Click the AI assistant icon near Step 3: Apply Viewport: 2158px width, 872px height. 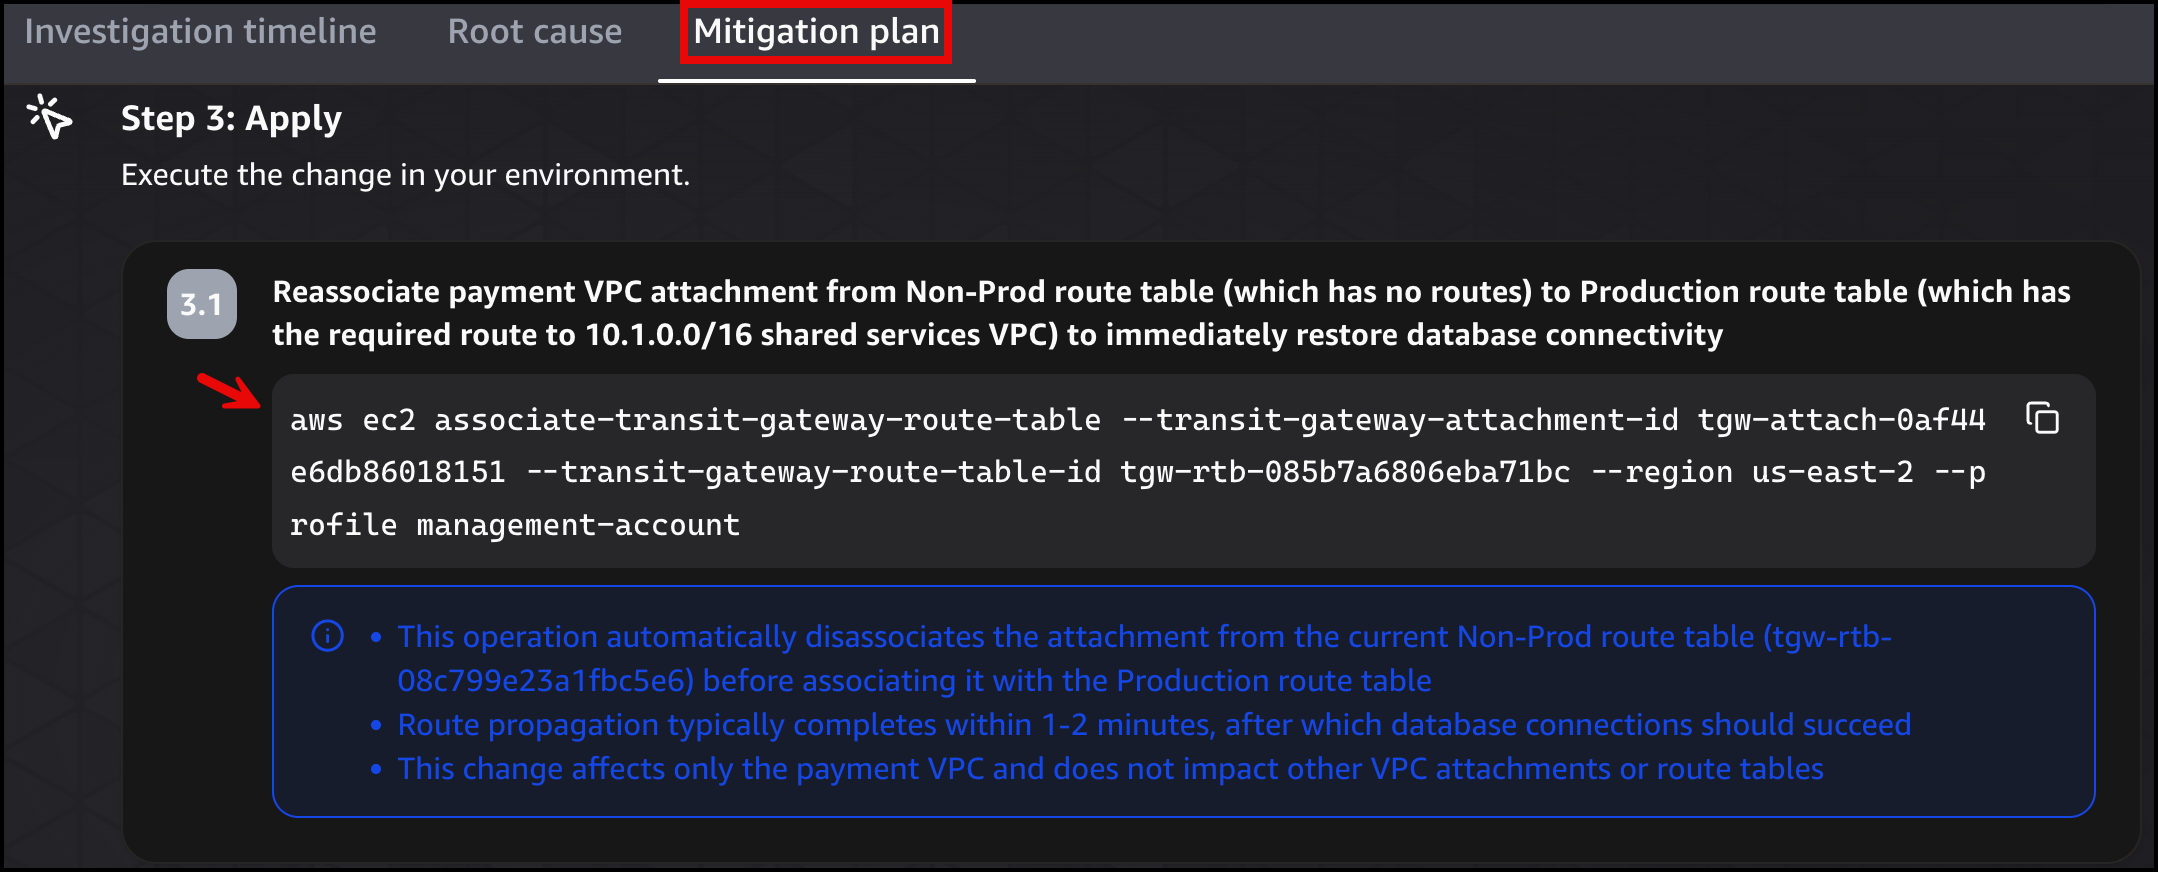click(50, 120)
